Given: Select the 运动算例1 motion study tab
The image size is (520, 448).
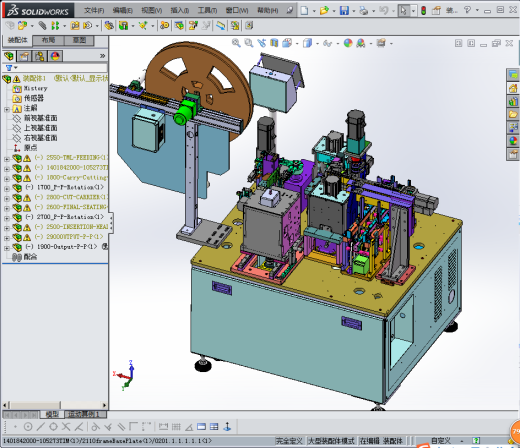Looking at the screenshot, I should click(x=85, y=414).
